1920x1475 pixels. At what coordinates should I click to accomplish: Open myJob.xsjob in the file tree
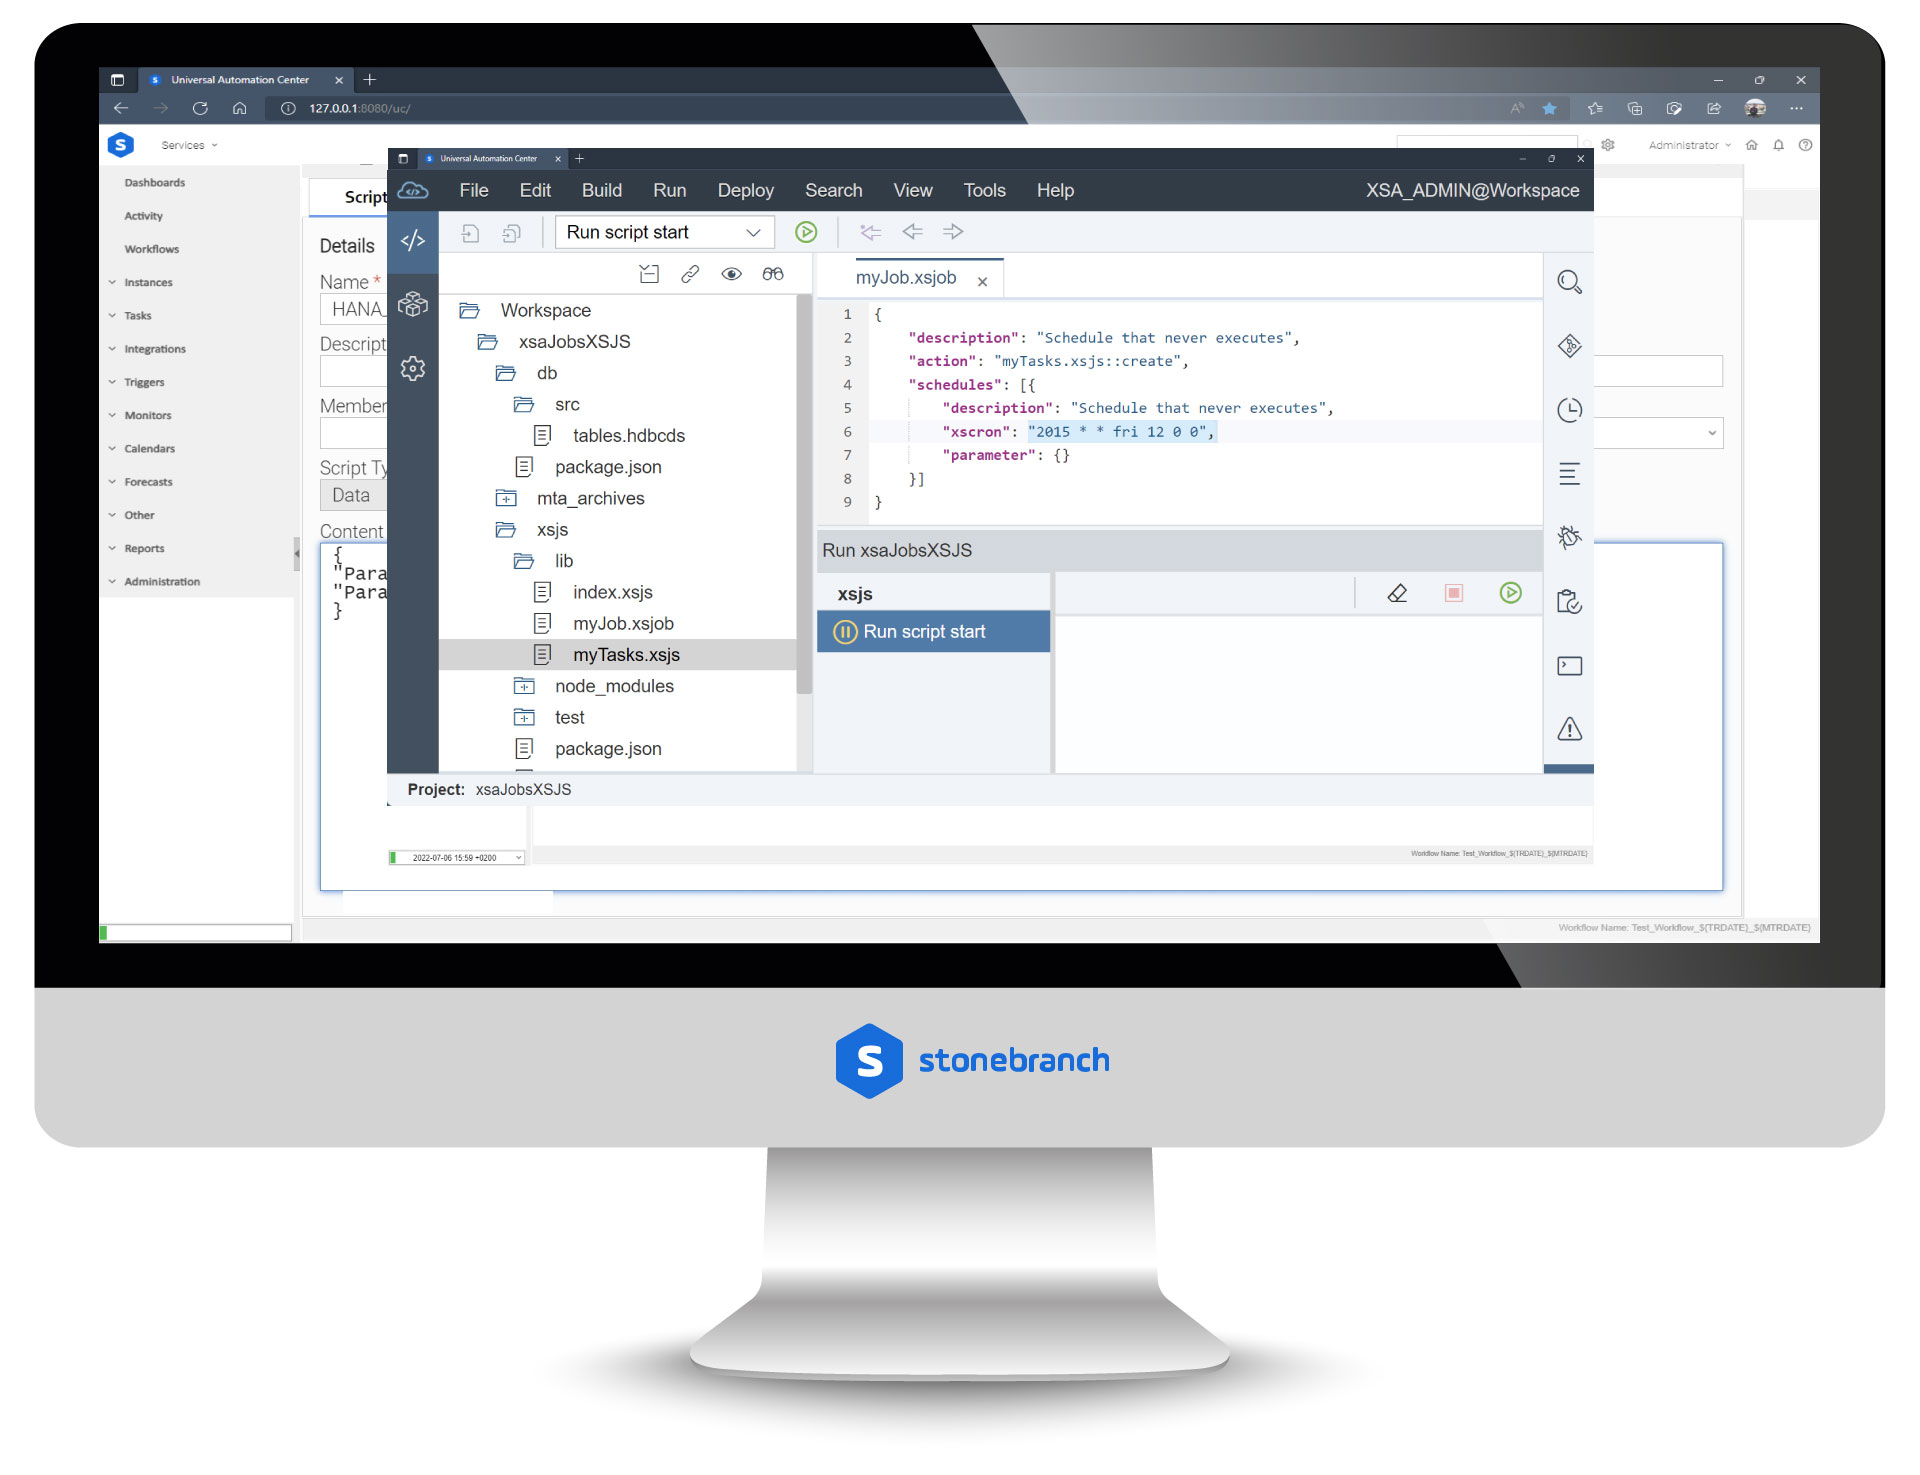pos(623,624)
